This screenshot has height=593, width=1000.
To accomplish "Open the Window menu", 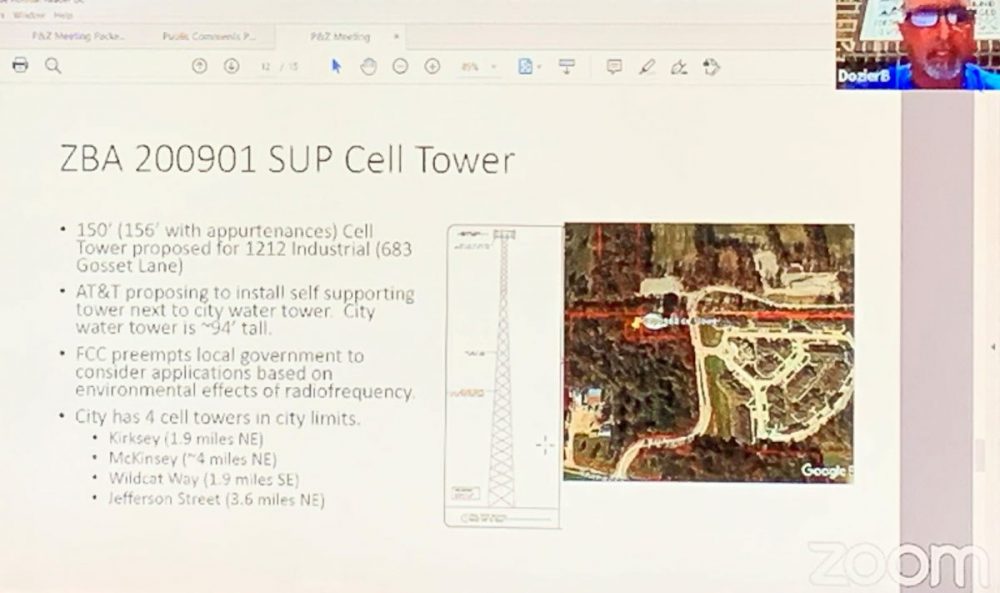I will click(x=29, y=15).
